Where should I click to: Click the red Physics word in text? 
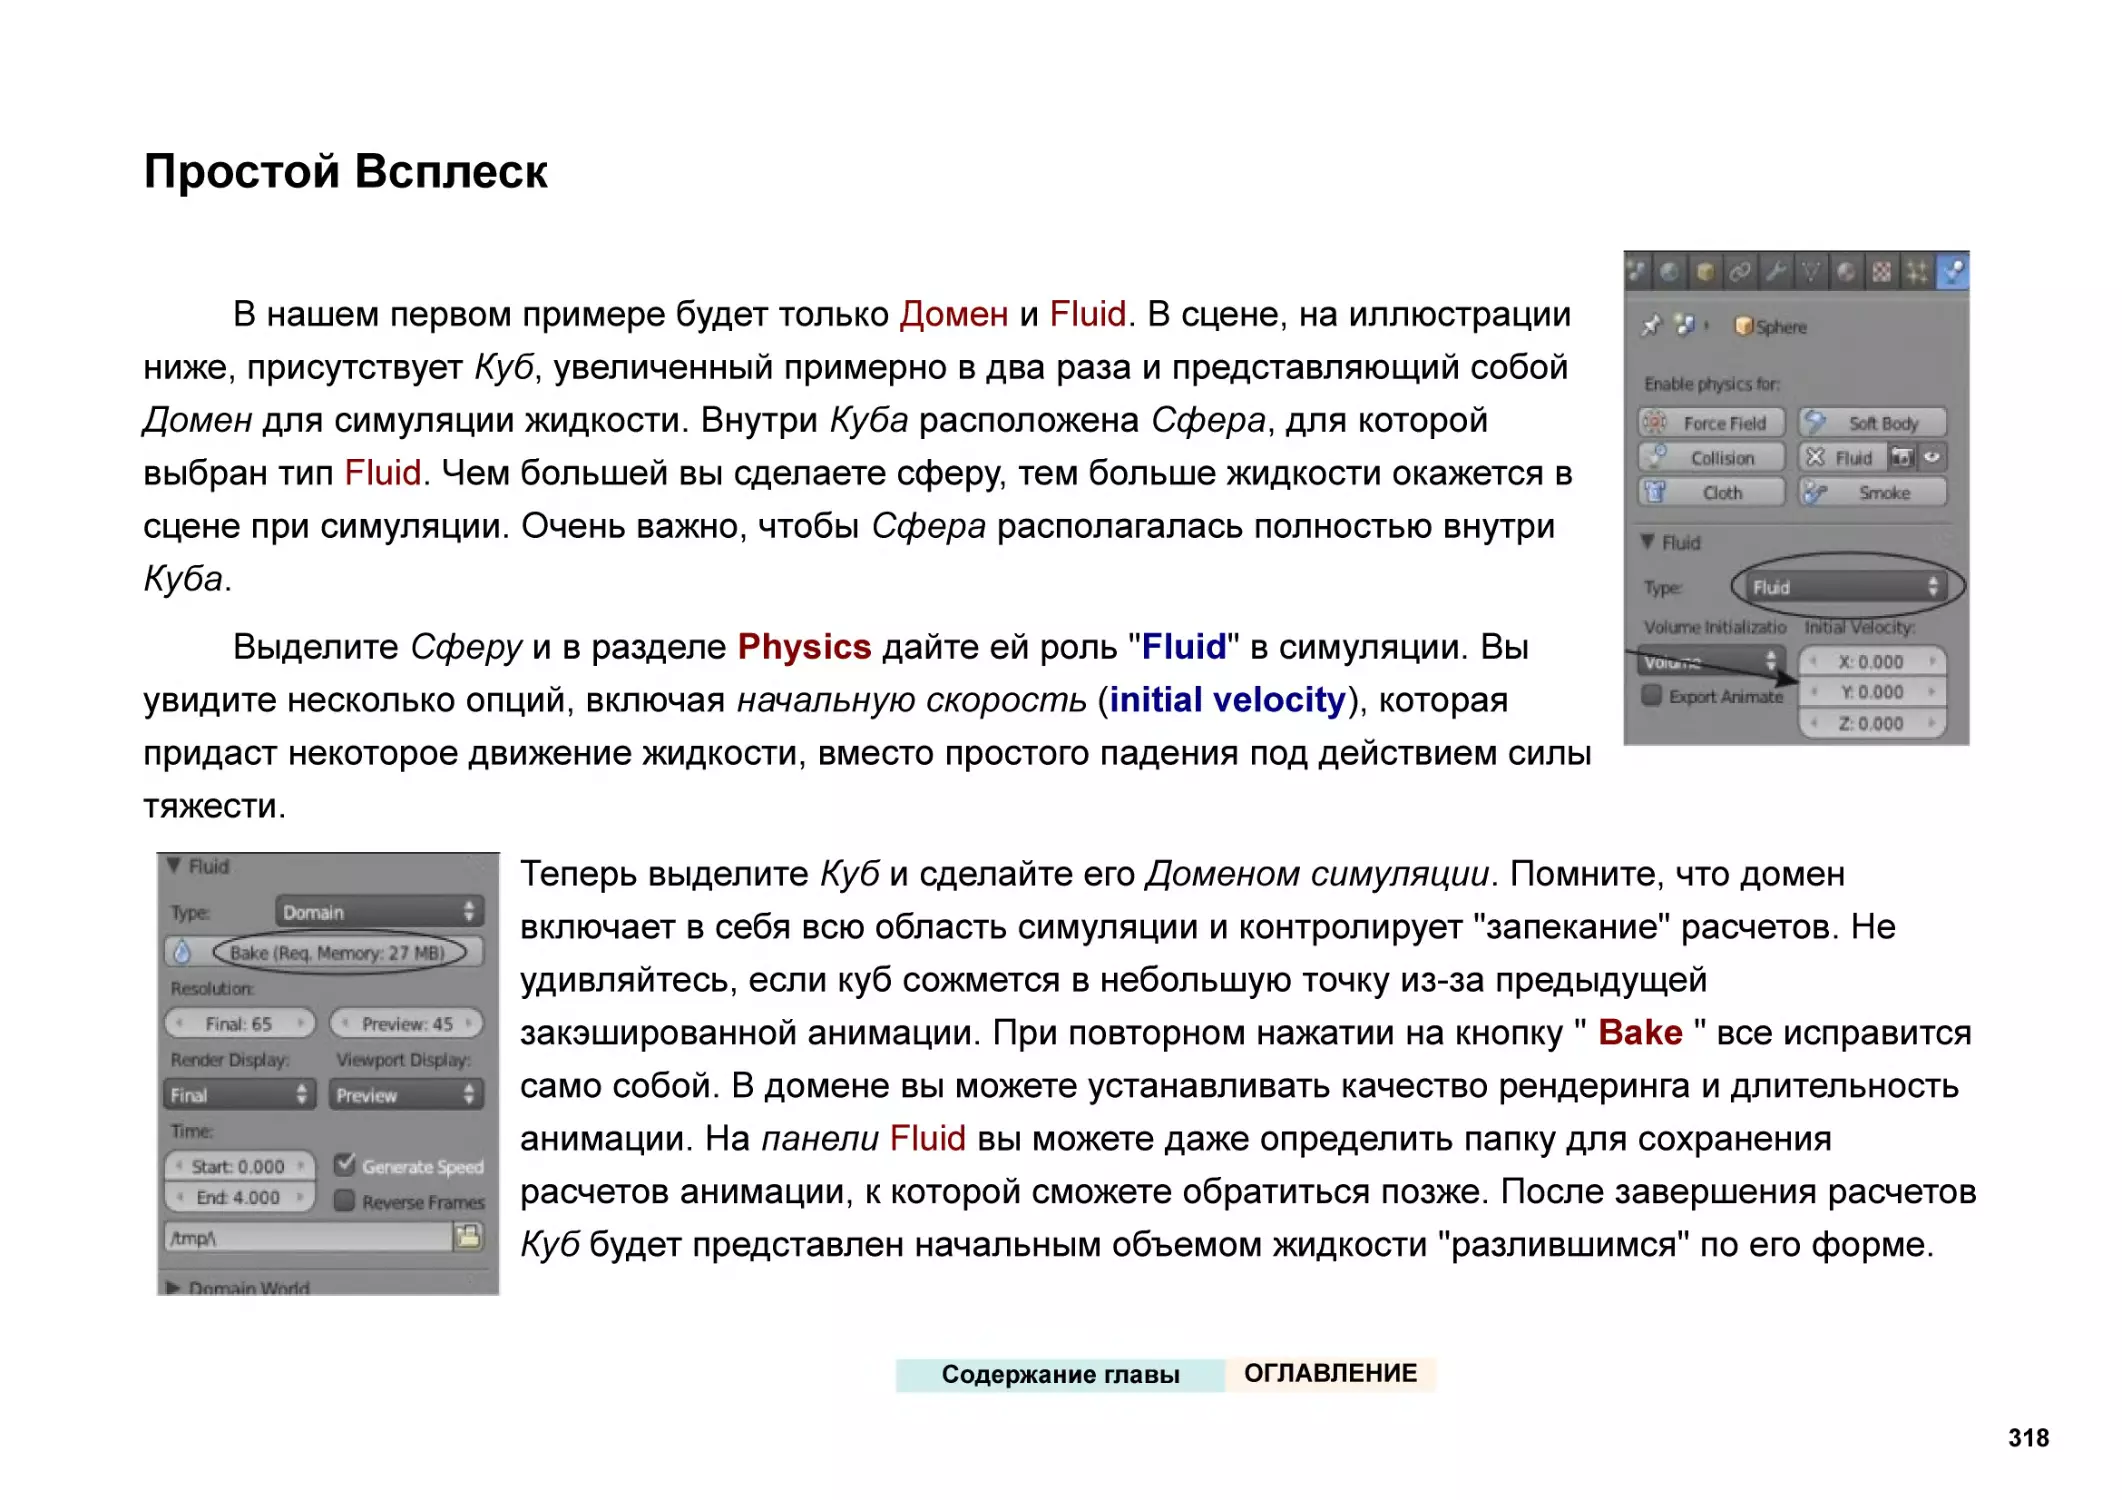[804, 647]
